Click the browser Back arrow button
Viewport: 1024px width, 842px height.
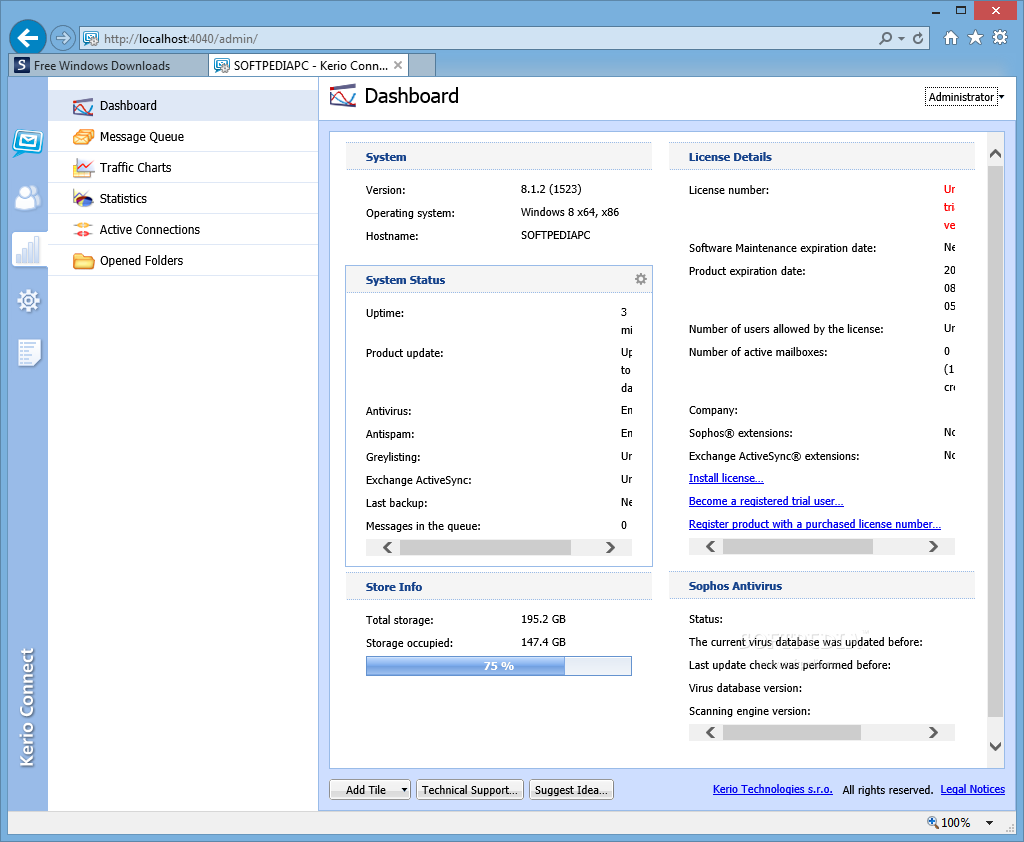pyautogui.click(x=27, y=38)
